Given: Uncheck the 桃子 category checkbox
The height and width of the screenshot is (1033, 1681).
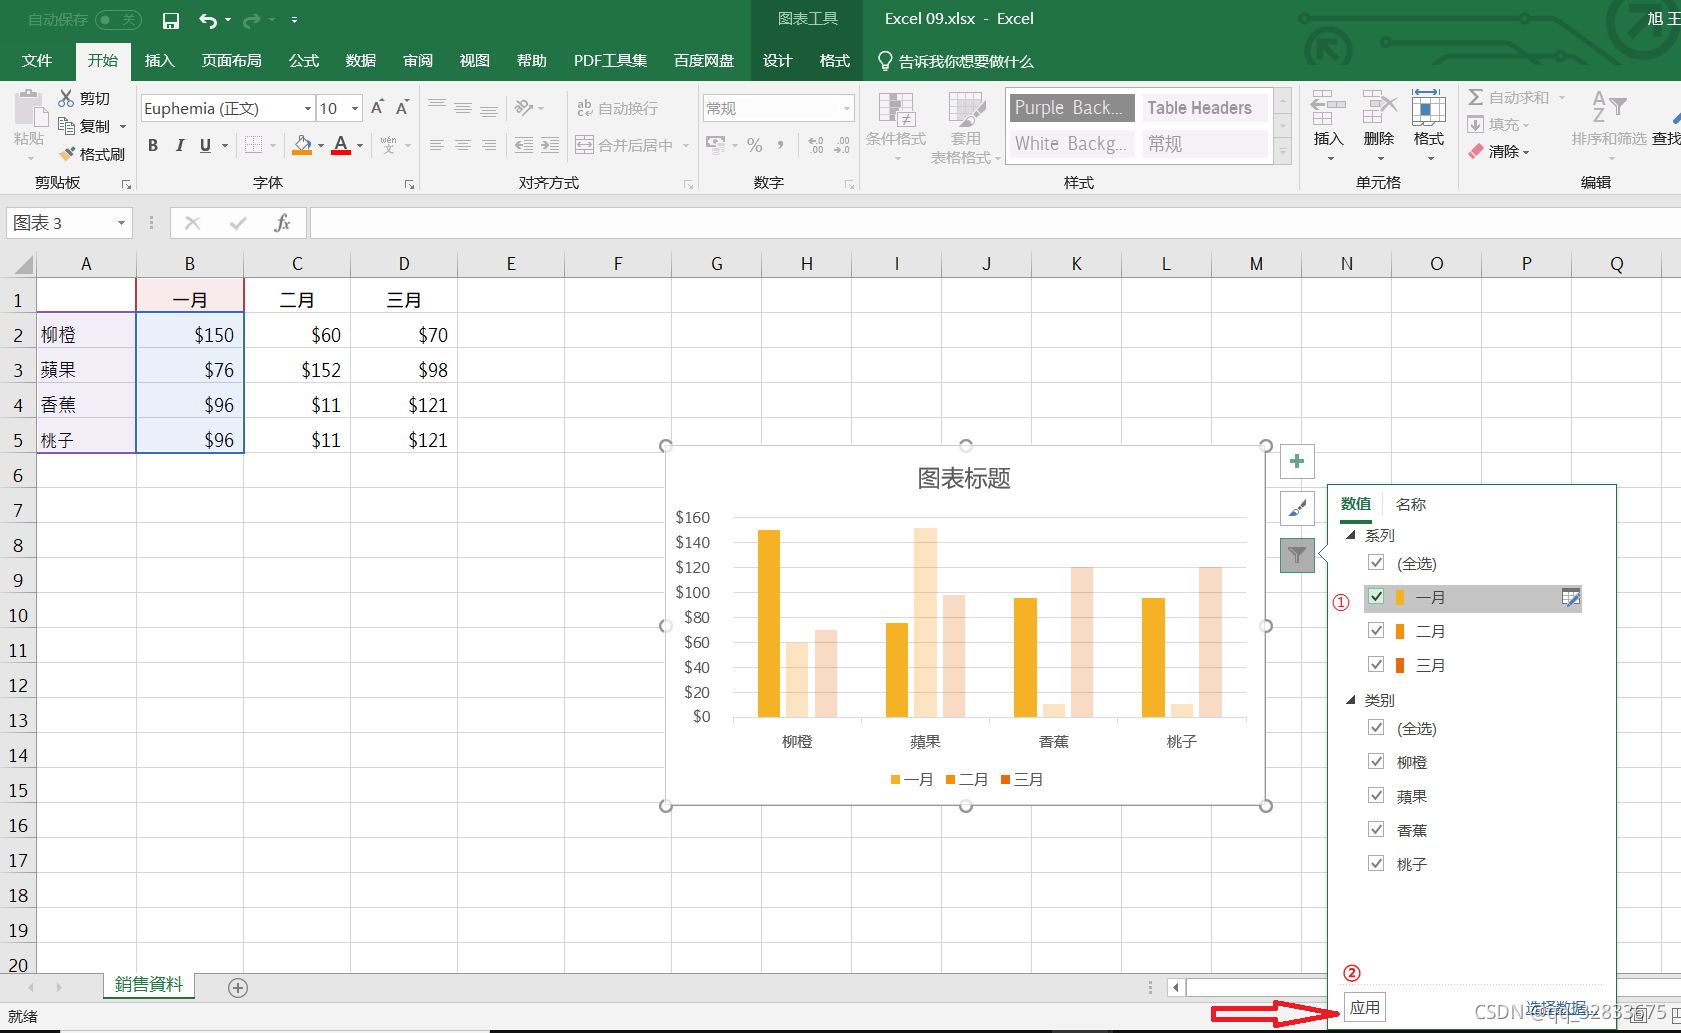Looking at the screenshot, I should click(x=1376, y=864).
